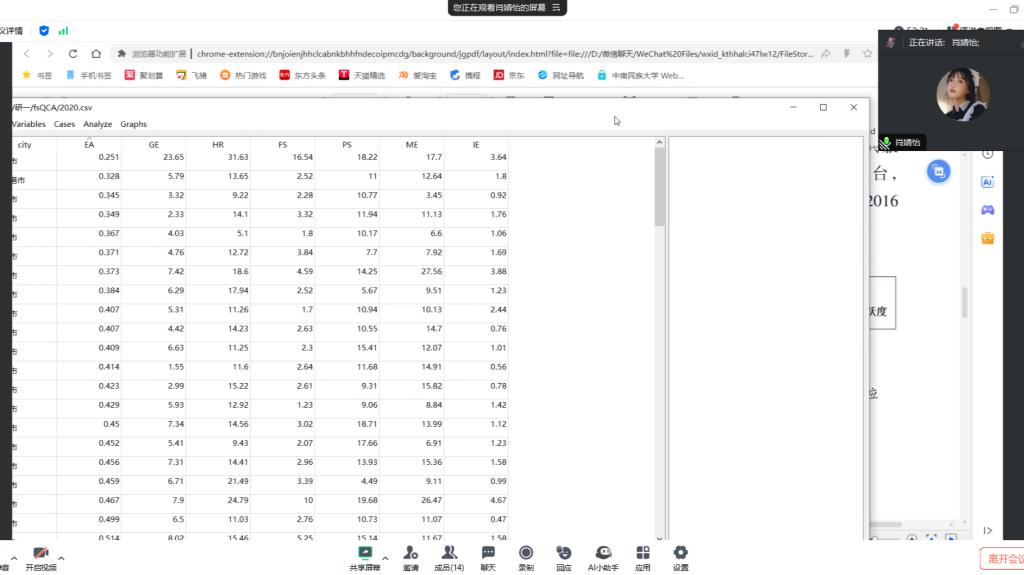The height and width of the screenshot is (575, 1024).
Task: Click the data table scroll up arrow
Action: (x=660, y=142)
